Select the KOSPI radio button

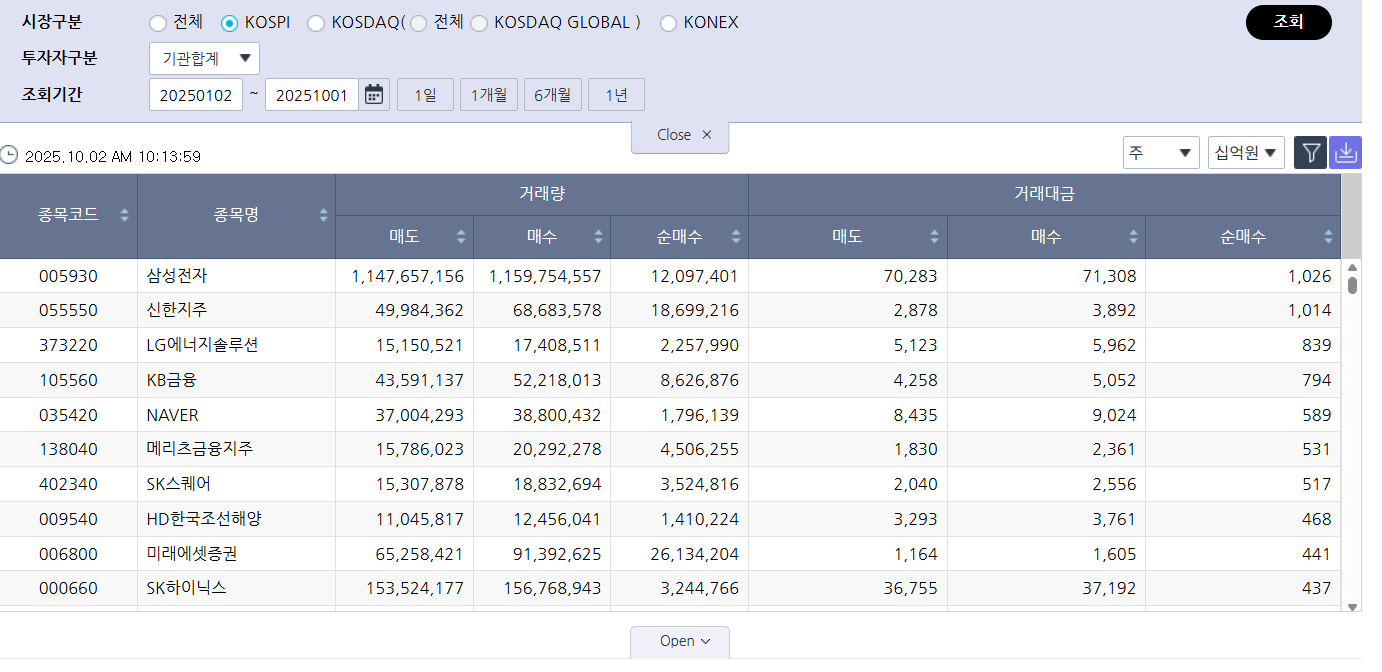tap(230, 23)
